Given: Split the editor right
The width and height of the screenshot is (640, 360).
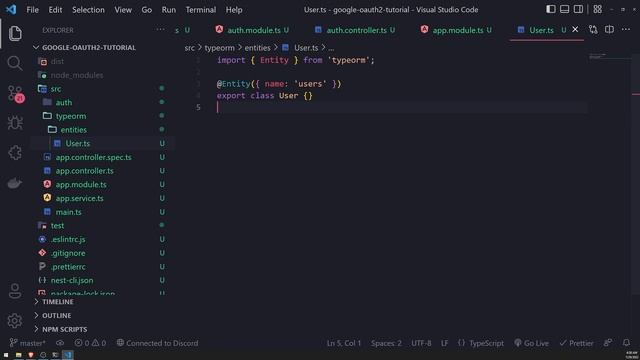Looking at the screenshot, I should [x=609, y=29].
